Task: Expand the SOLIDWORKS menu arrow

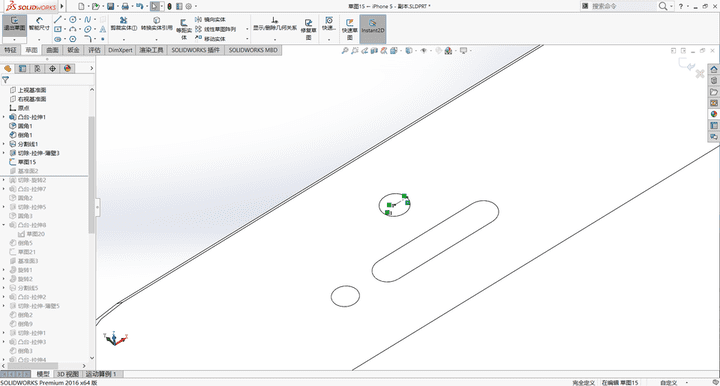Action: 62,6
